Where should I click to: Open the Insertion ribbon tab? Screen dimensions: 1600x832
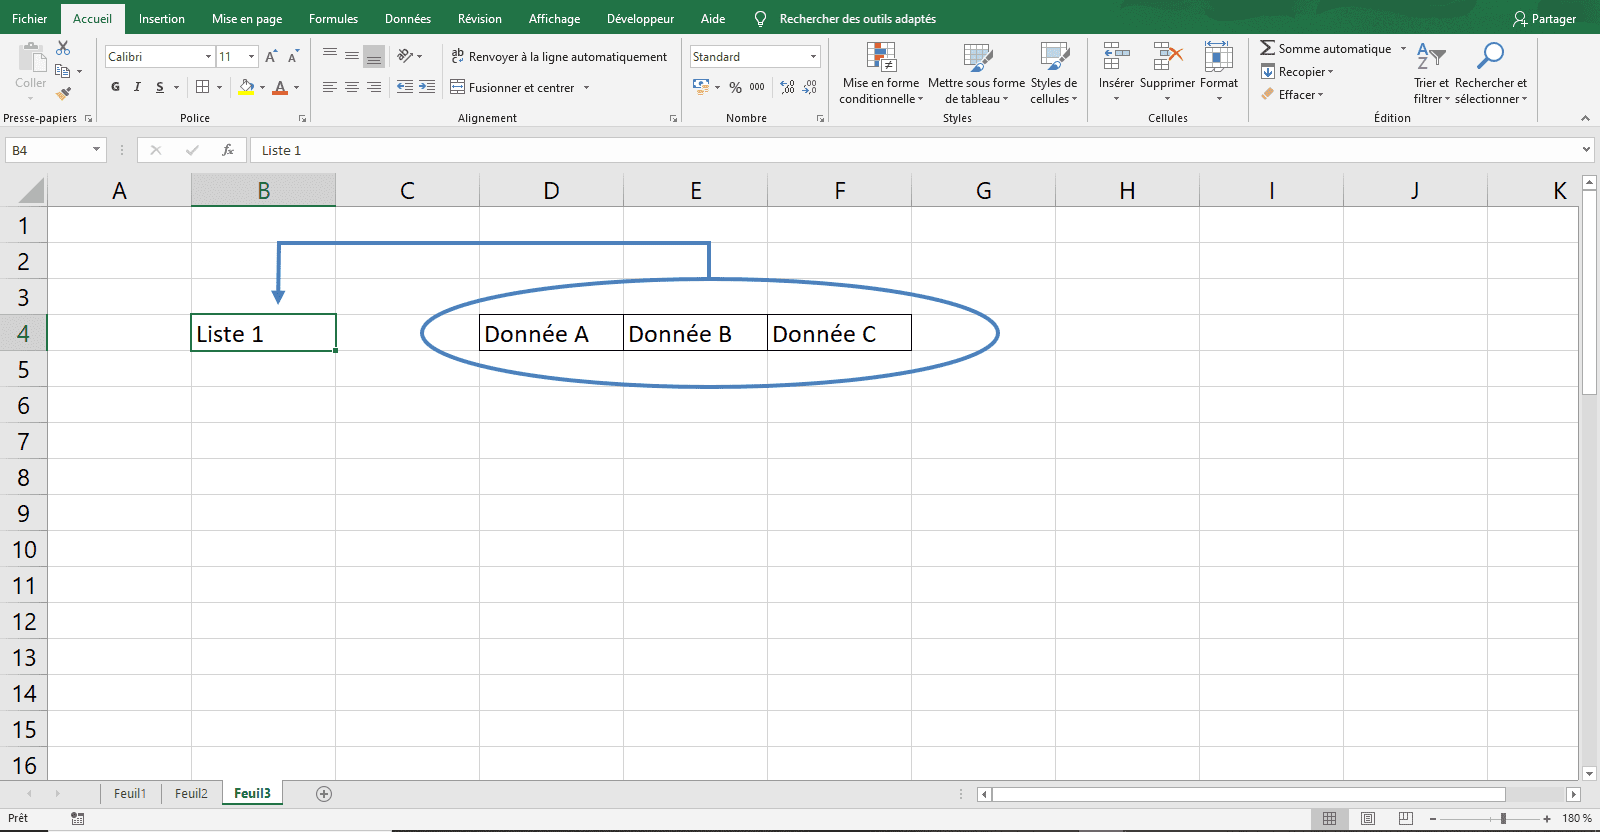click(x=161, y=19)
